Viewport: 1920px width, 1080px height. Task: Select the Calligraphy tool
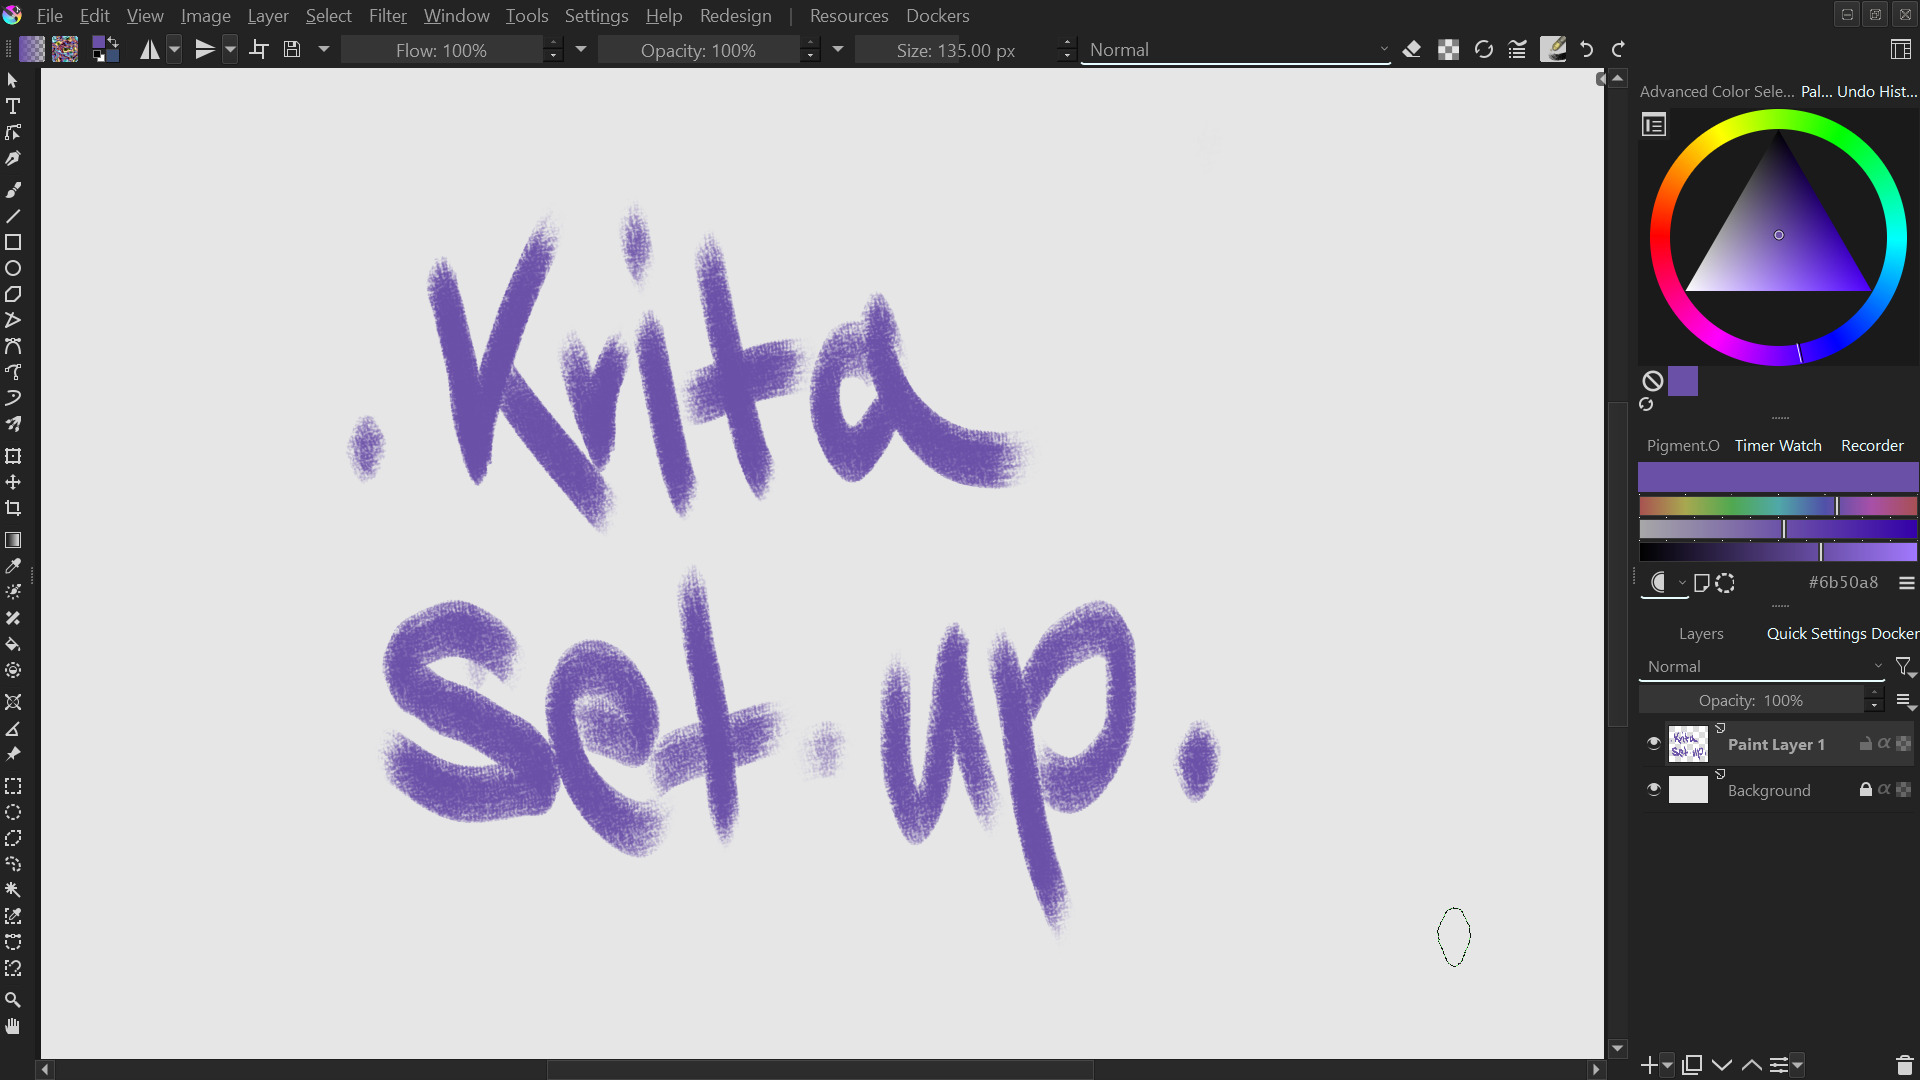13,159
